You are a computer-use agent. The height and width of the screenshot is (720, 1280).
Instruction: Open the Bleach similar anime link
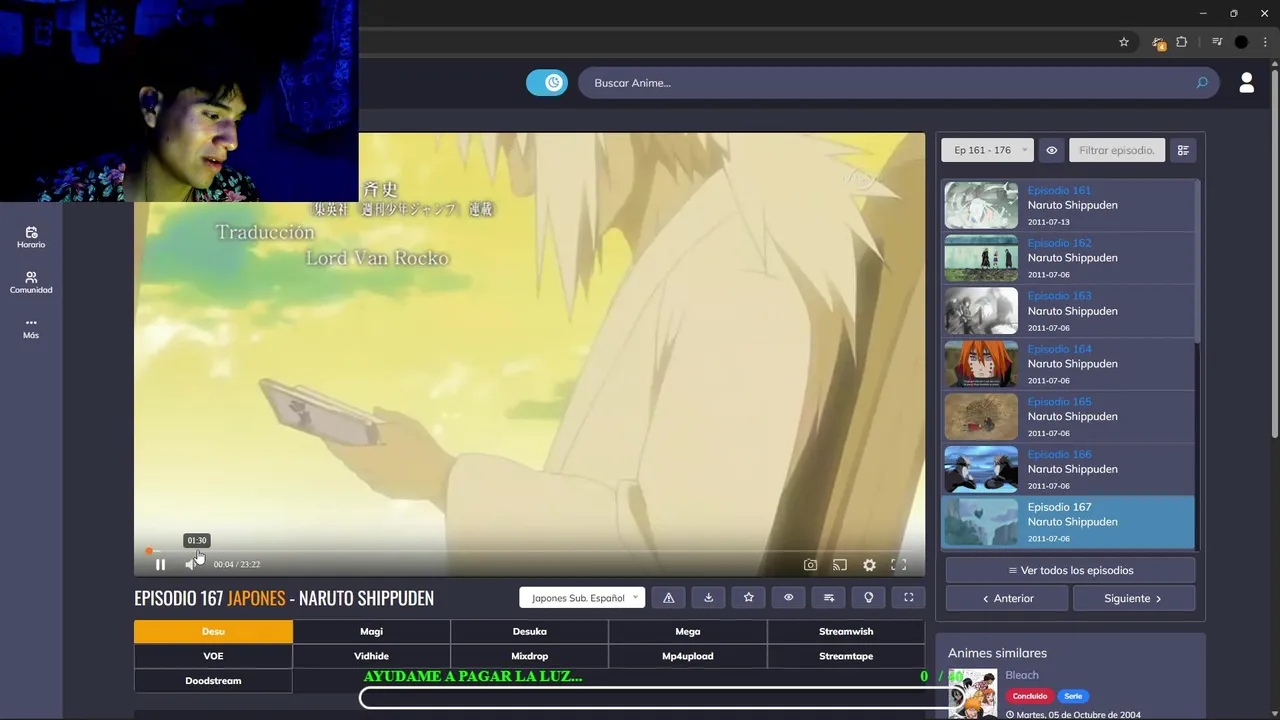click(1022, 675)
